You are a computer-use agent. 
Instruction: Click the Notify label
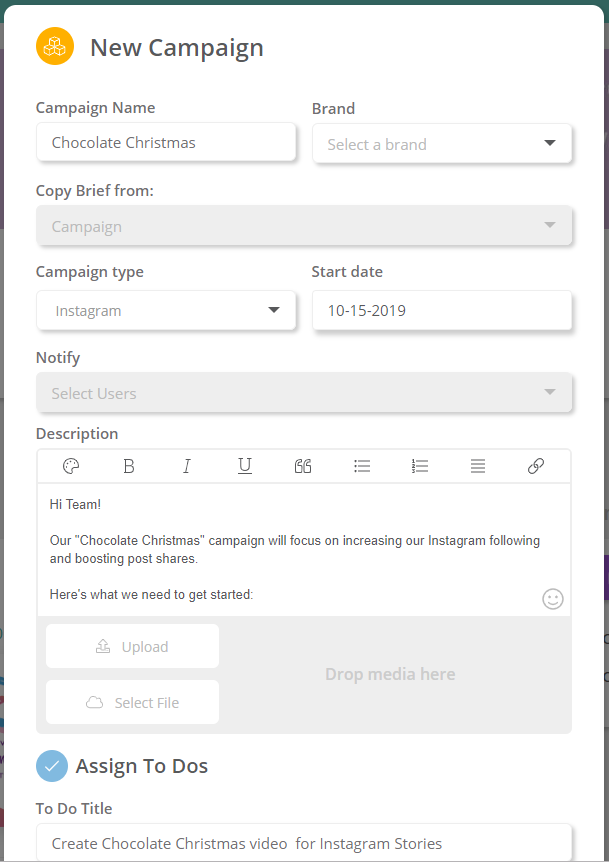pos(58,358)
